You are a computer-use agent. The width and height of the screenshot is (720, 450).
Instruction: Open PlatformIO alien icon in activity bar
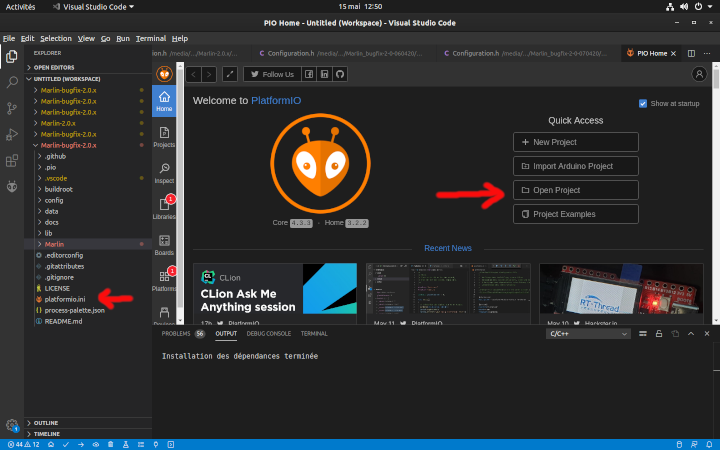pyautogui.click(x=12, y=186)
